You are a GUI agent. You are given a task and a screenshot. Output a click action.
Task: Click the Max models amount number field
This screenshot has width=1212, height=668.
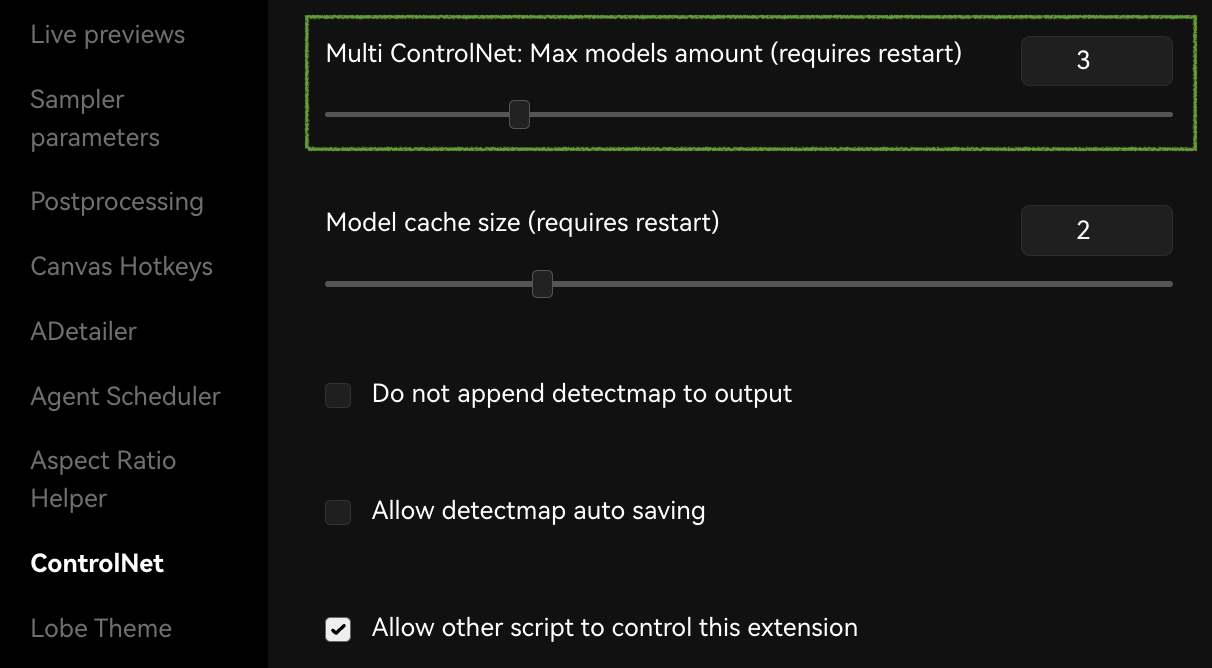(x=1096, y=61)
